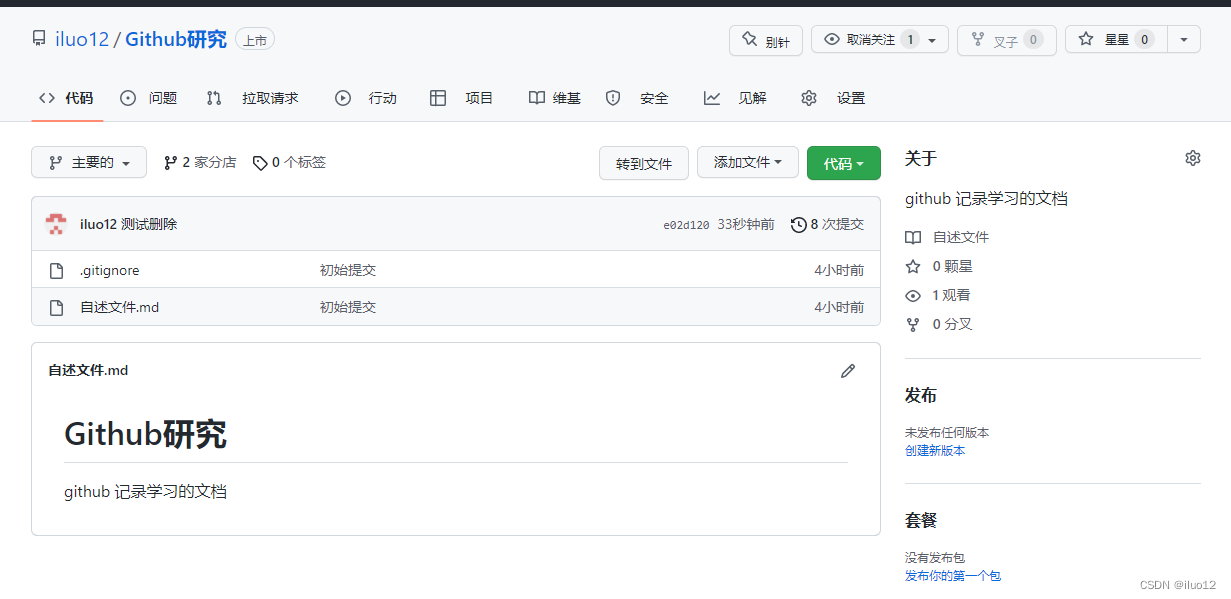This screenshot has width=1231, height=599.
Task: Click the Github研究 readme heading
Action: [x=145, y=434]
